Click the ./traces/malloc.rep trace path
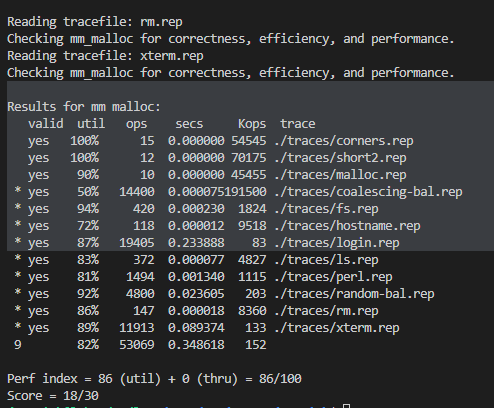The image size is (494, 408). pos(340,175)
